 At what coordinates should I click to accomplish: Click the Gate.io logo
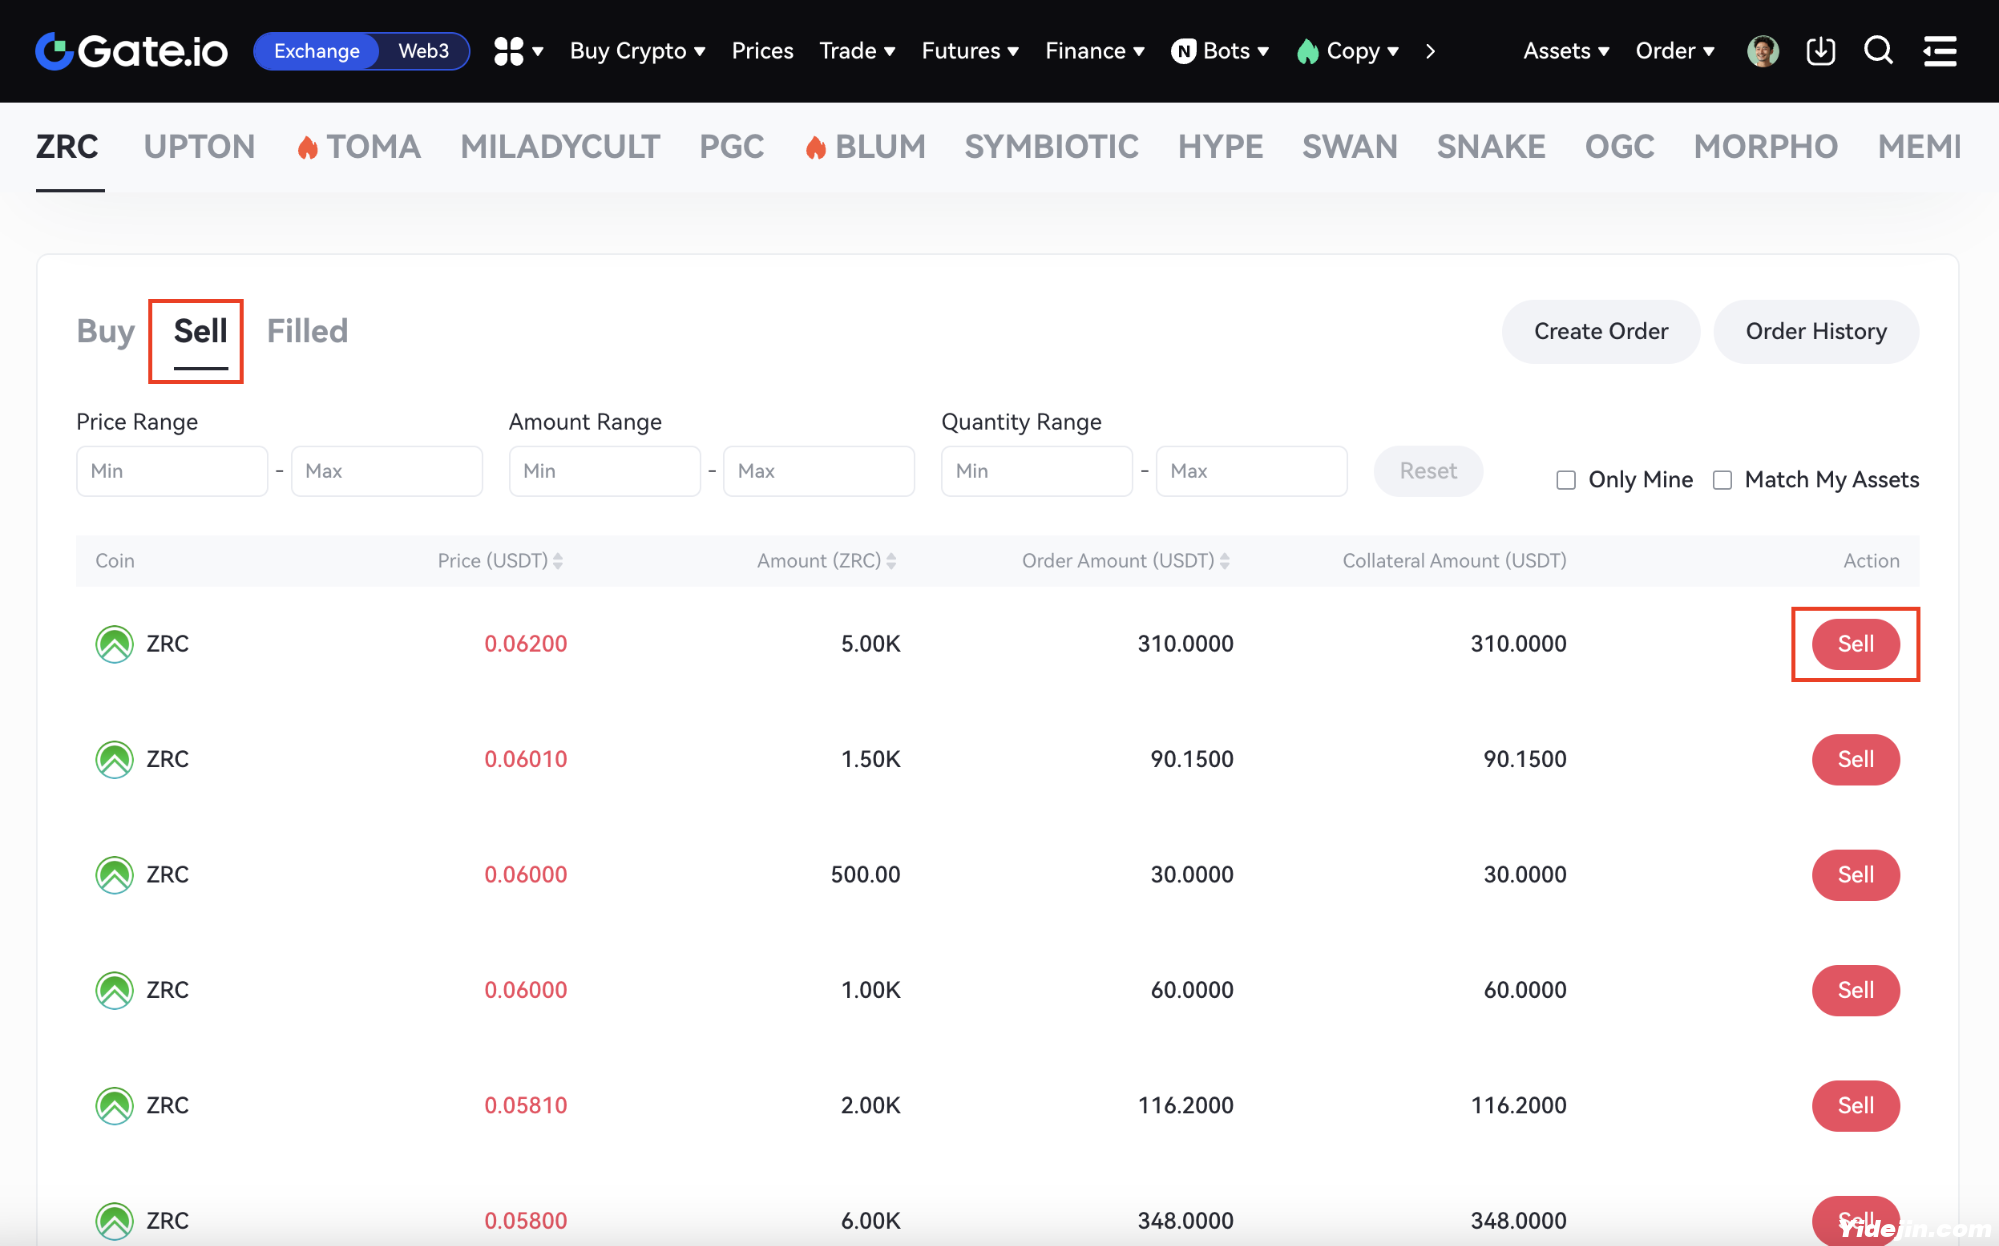[x=132, y=51]
